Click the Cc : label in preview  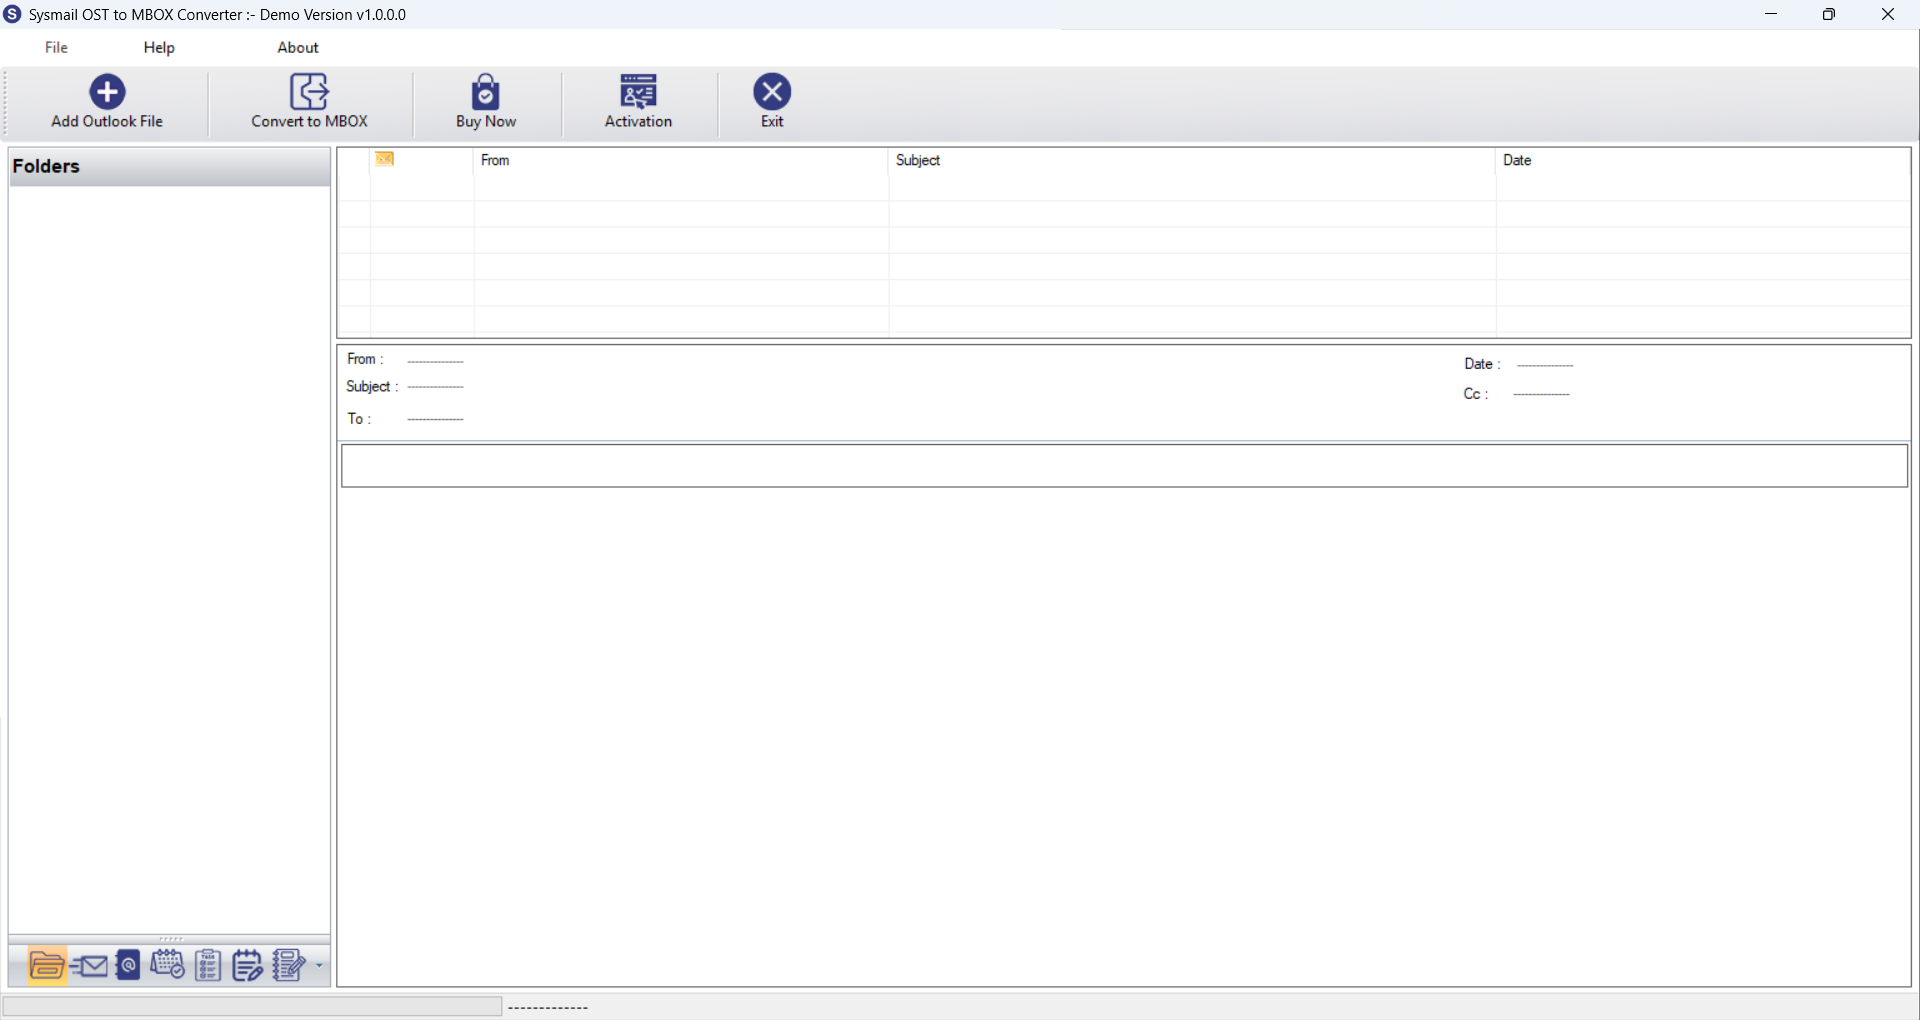1476,394
